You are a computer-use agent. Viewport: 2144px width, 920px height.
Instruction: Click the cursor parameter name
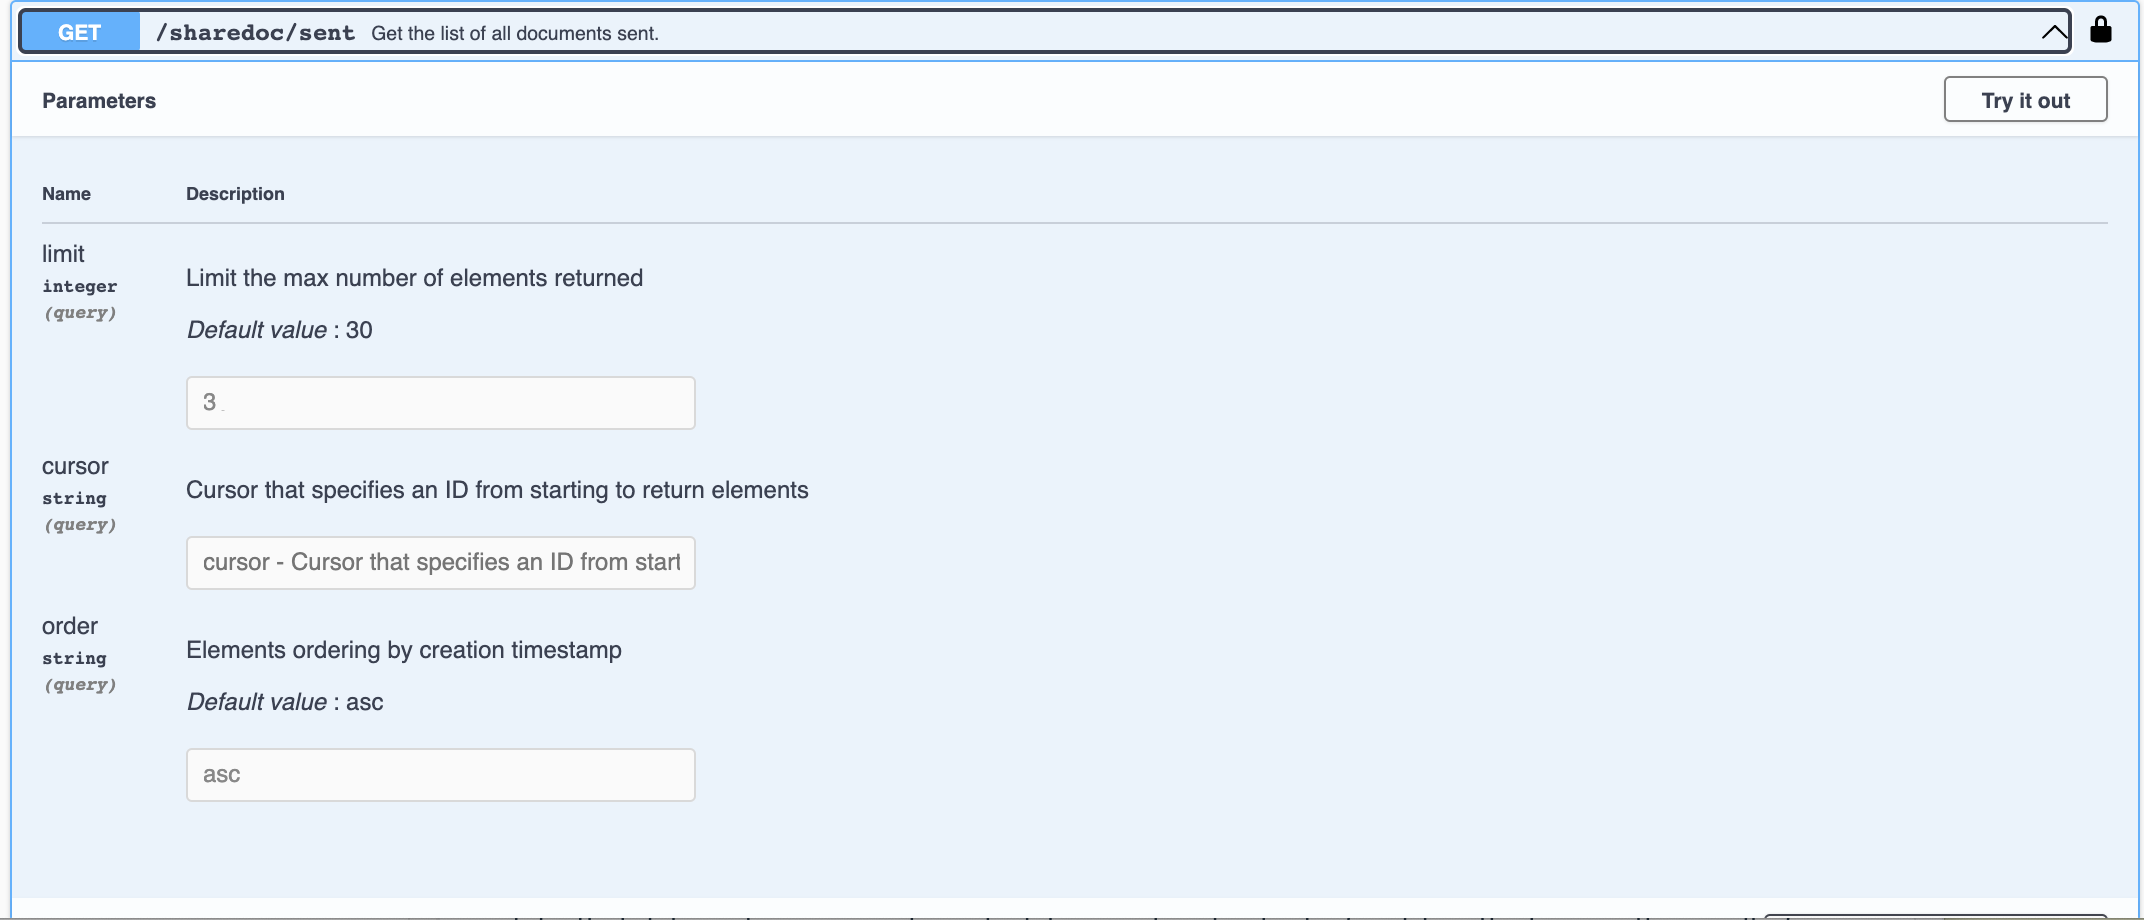point(75,466)
